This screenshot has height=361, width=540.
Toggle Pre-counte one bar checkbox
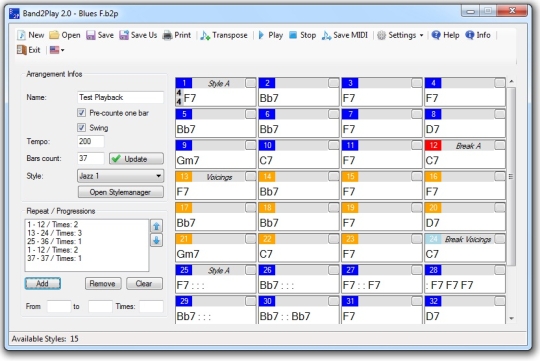click(82, 113)
